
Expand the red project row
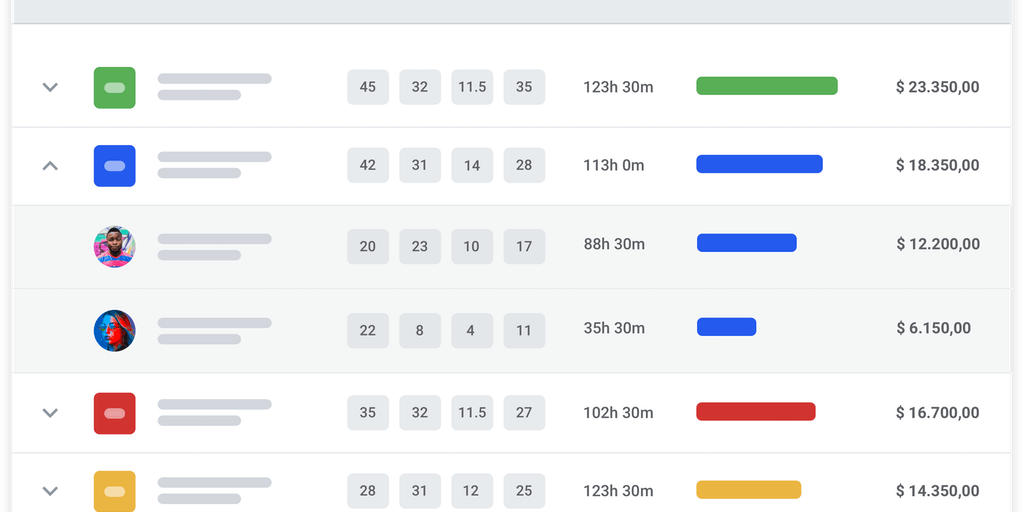click(x=50, y=413)
